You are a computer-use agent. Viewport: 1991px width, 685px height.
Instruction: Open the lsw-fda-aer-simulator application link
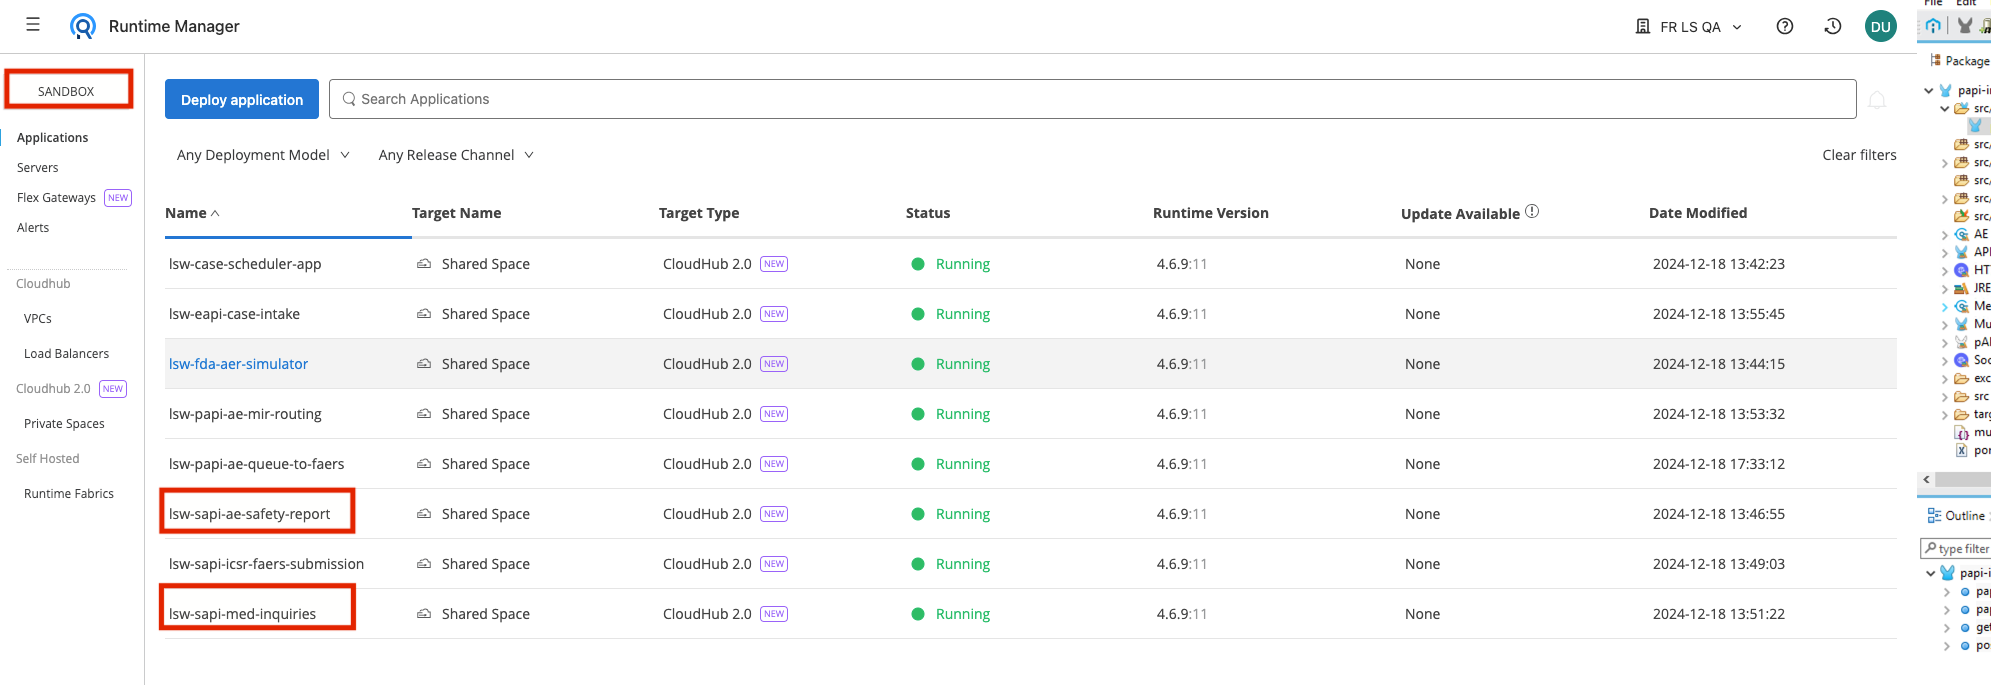[238, 364]
